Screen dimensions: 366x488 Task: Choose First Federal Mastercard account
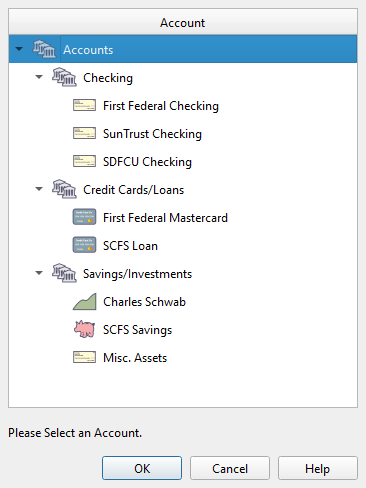pos(165,218)
